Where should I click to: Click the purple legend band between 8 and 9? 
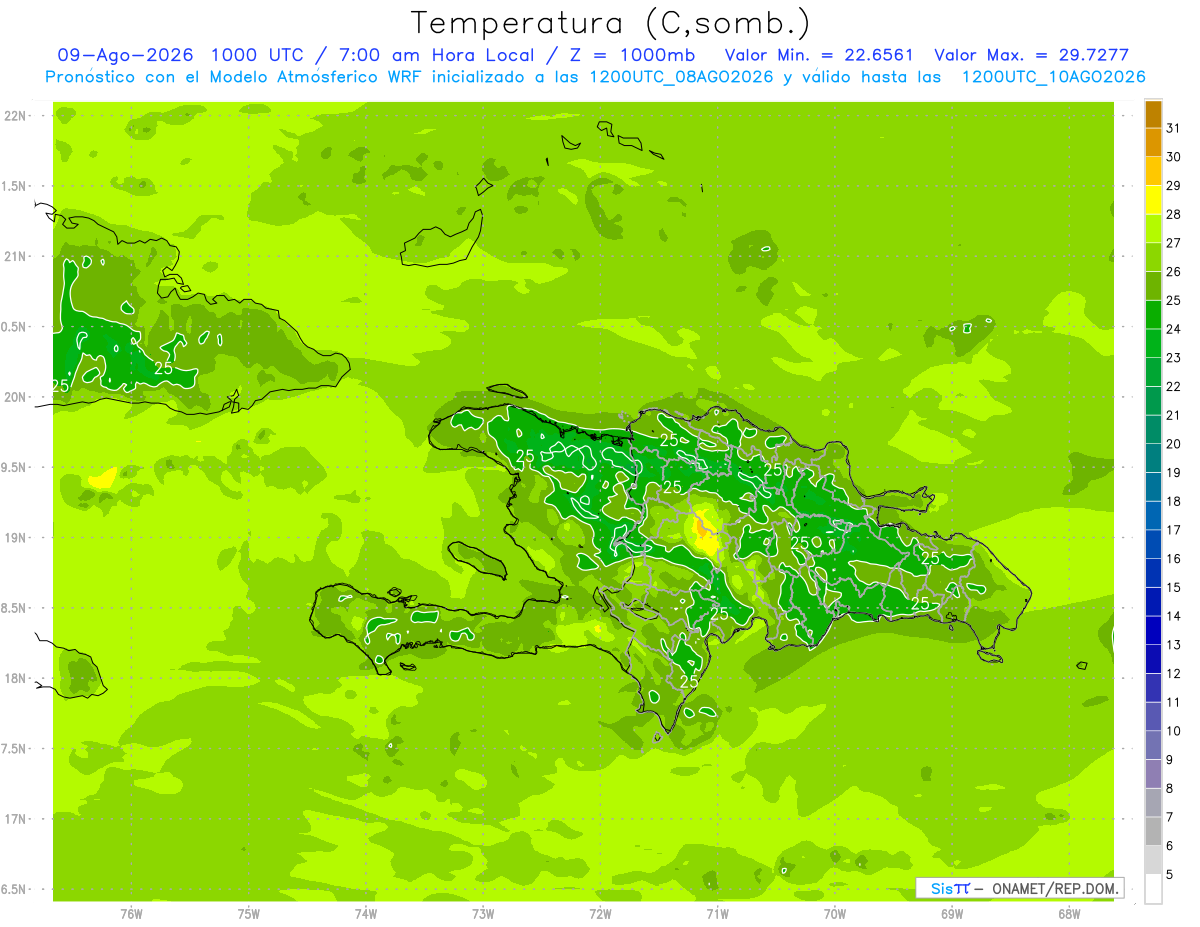point(1153,774)
